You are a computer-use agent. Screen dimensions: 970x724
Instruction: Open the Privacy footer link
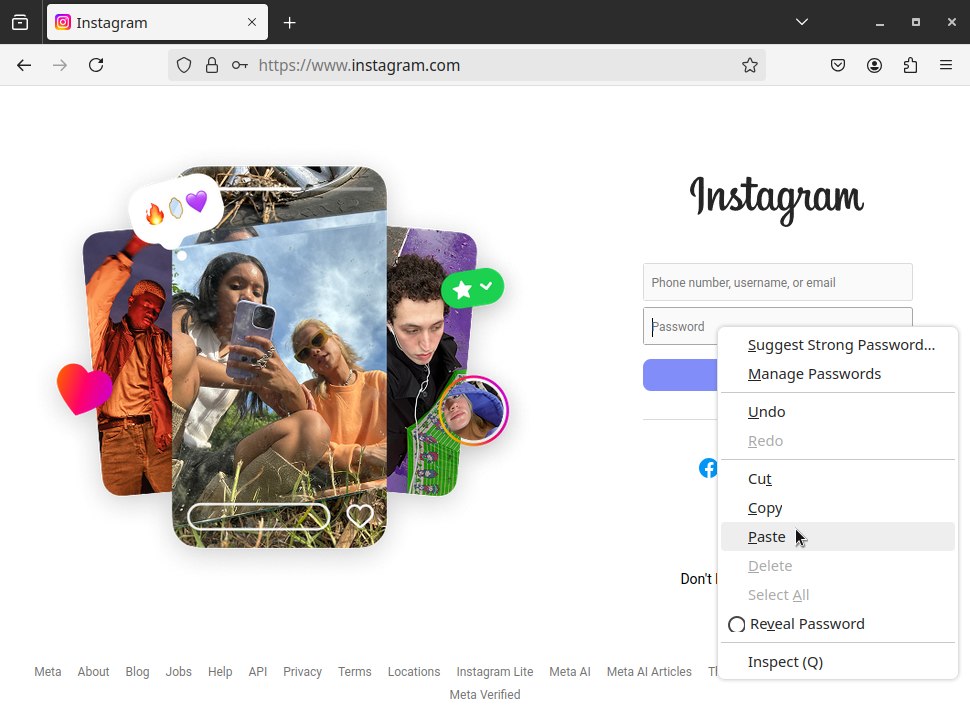point(303,672)
